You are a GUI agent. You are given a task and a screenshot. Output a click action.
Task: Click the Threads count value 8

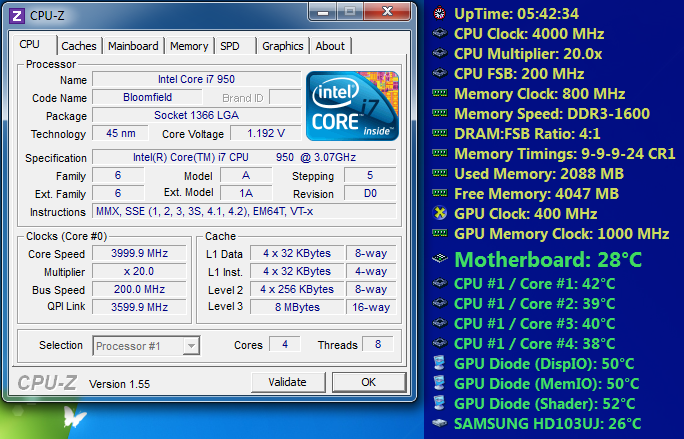click(x=378, y=344)
